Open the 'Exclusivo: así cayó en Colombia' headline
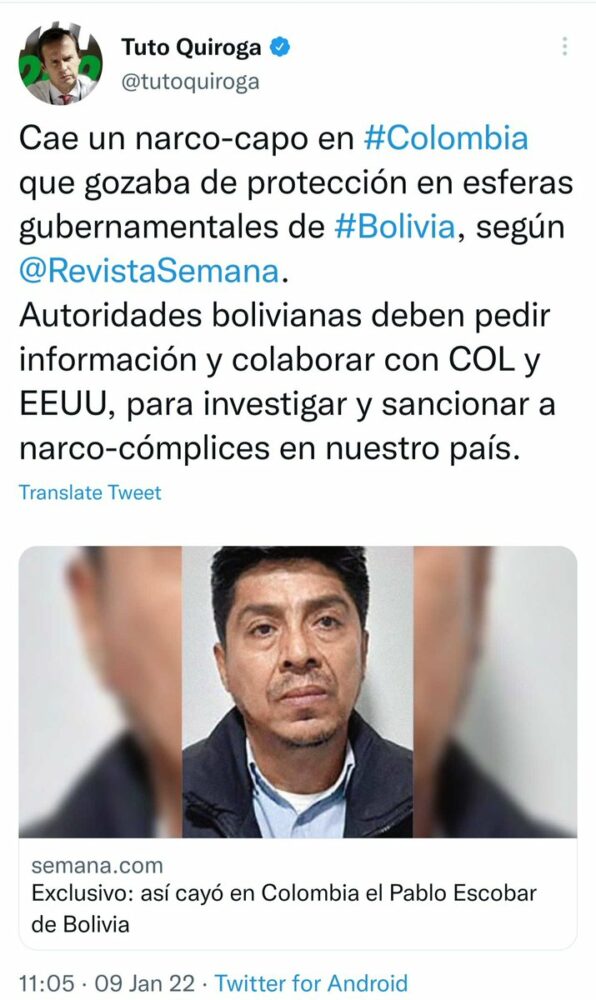This screenshot has width=596, height=1000. point(284,908)
